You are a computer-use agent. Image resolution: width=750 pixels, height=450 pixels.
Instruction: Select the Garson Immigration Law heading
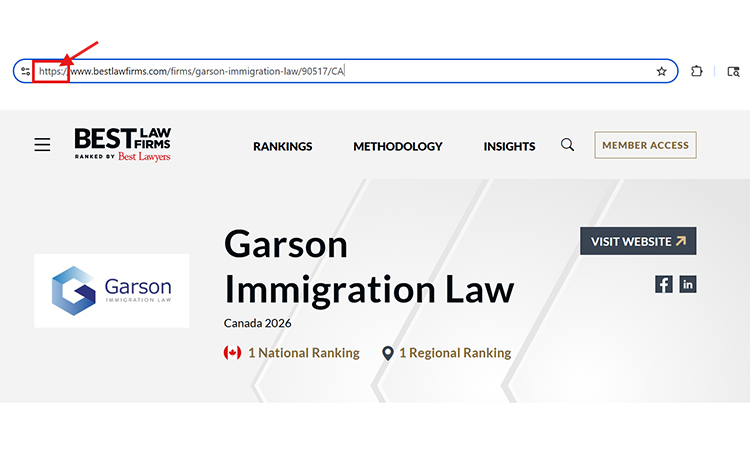coord(369,267)
